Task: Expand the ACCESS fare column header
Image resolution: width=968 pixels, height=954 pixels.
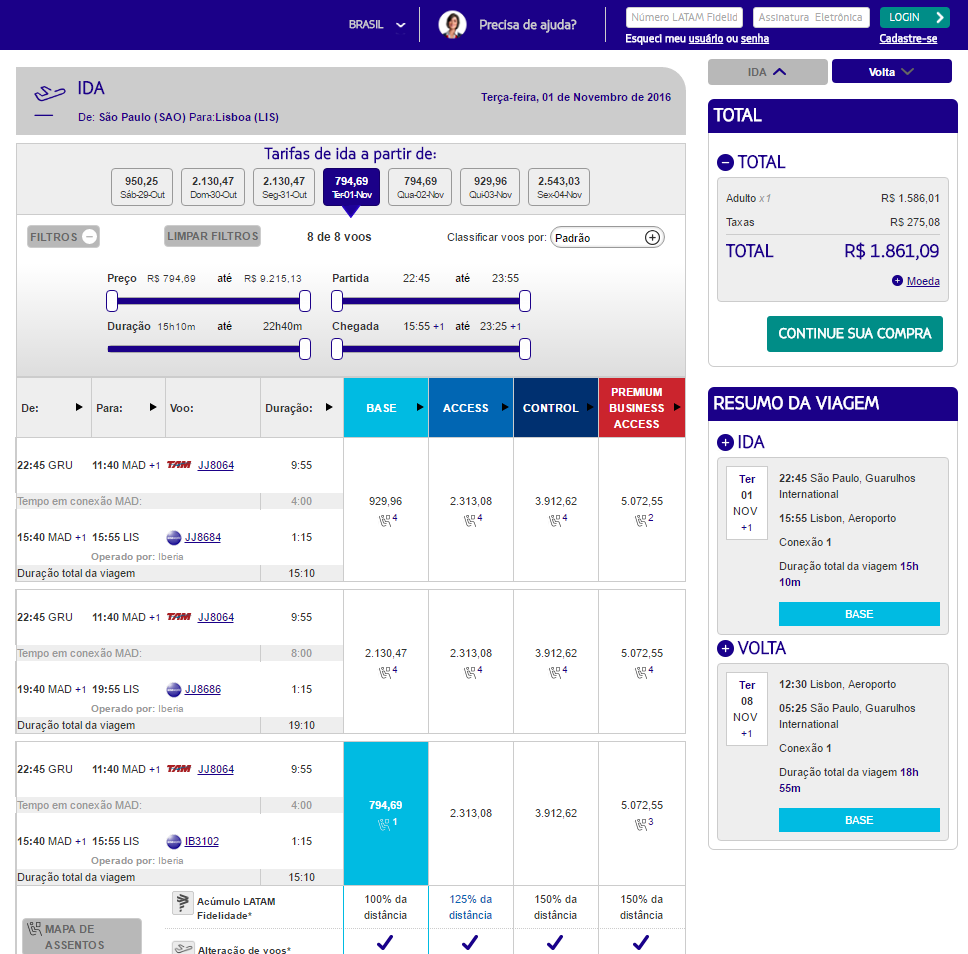Action: pos(471,408)
